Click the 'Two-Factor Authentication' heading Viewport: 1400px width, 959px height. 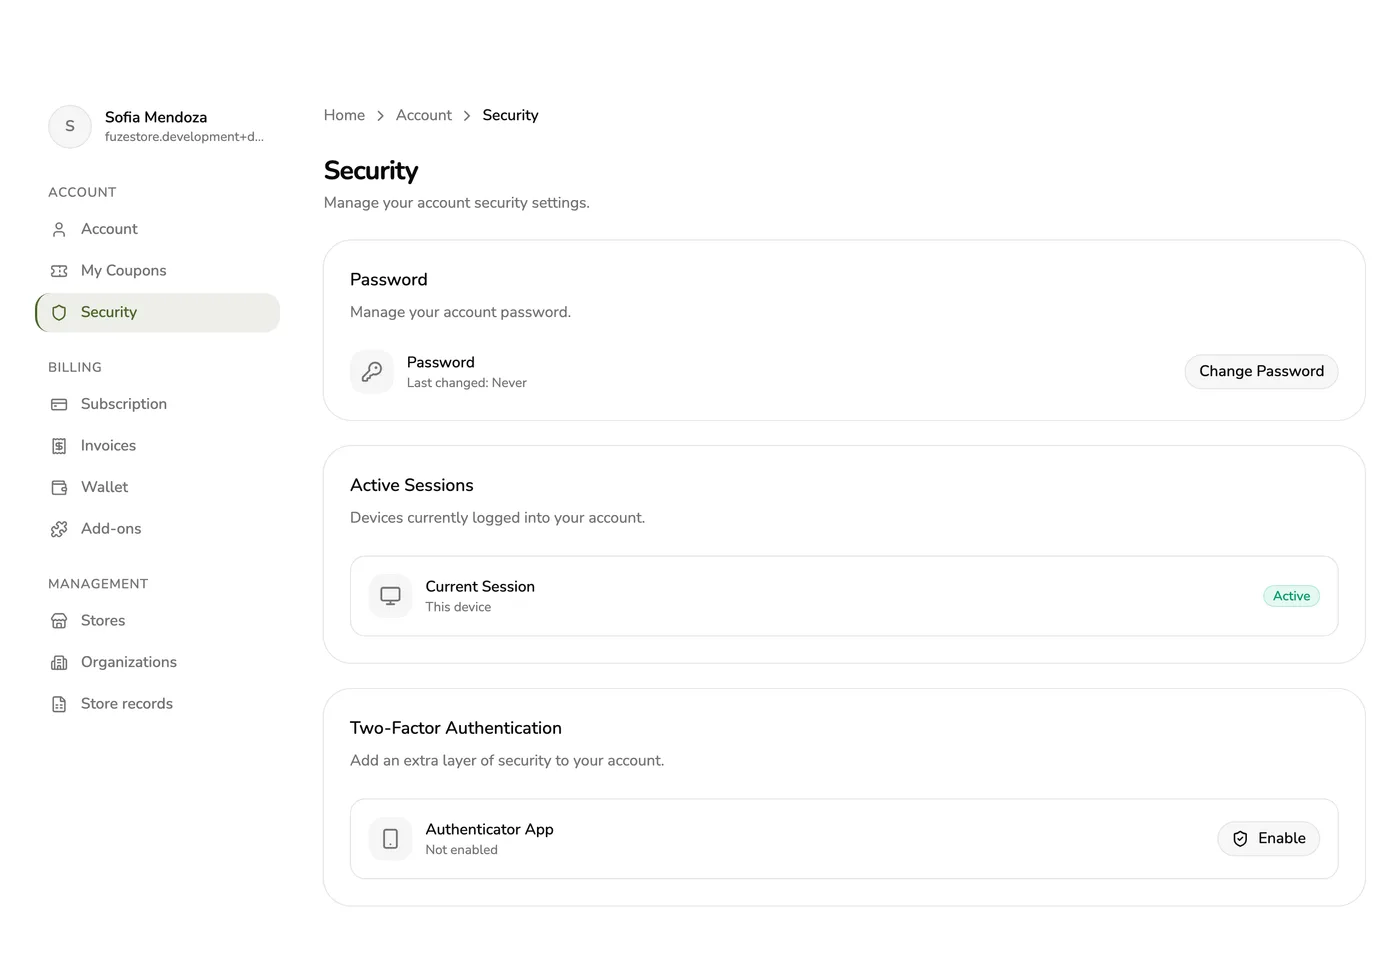456,728
